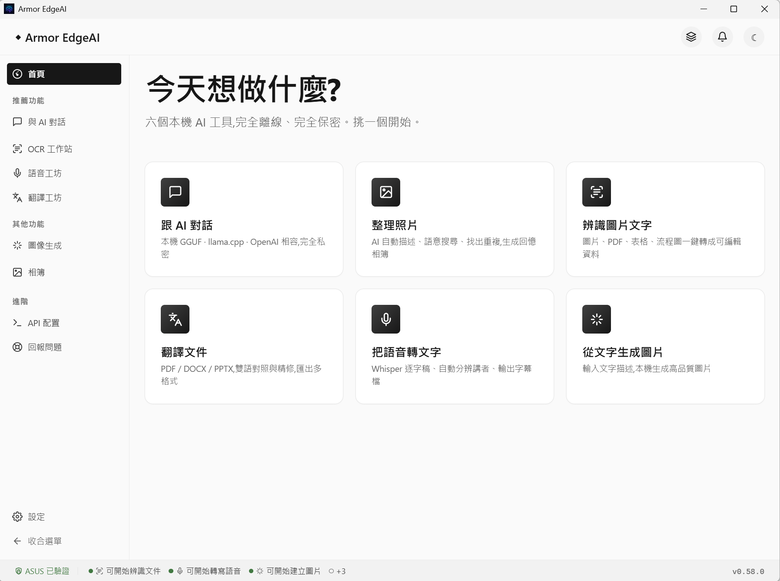Click the picture icon beside 相簿
This screenshot has width=780, height=581.
click(17, 272)
